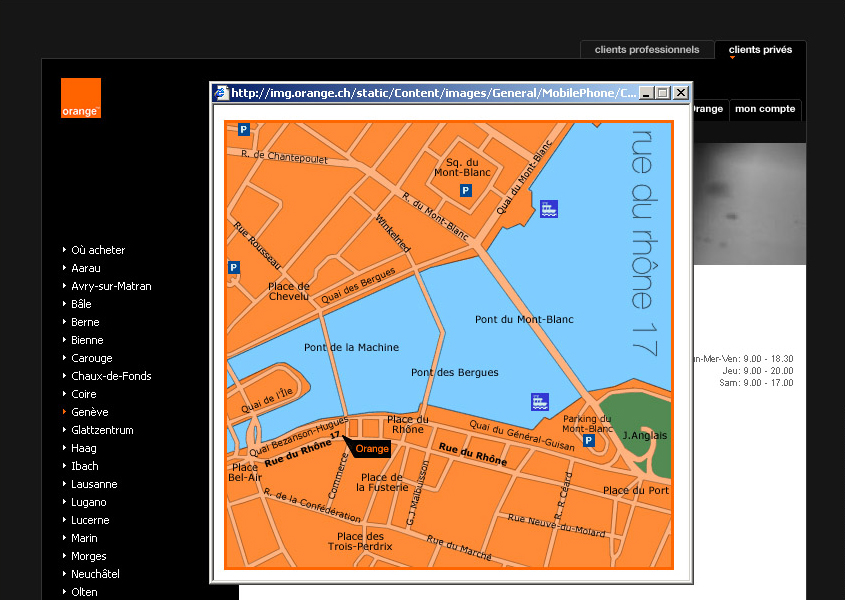Viewport: 845px width, 600px height.
Task: Click the Place du Rhône label
Action: [407, 424]
